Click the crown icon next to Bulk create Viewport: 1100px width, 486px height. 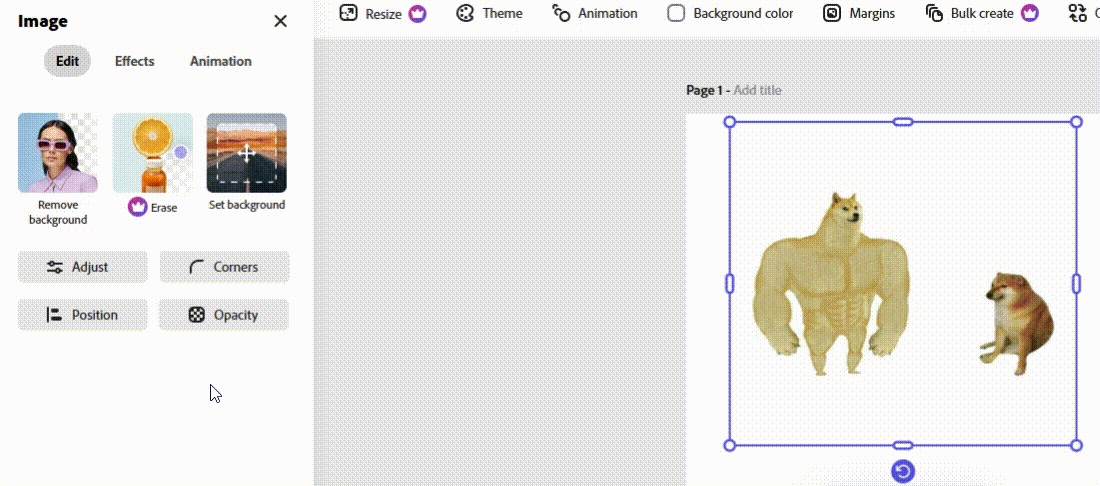[x=1029, y=13]
